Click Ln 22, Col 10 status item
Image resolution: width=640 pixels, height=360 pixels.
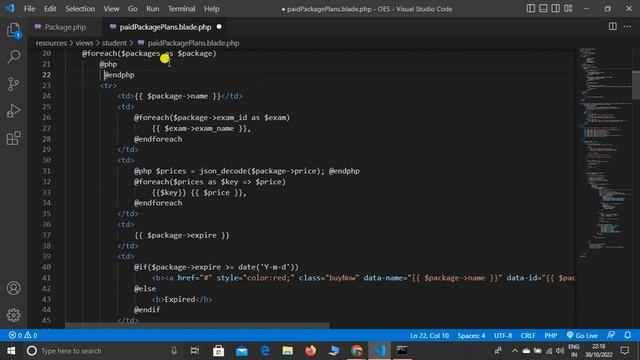(x=429, y=336)
